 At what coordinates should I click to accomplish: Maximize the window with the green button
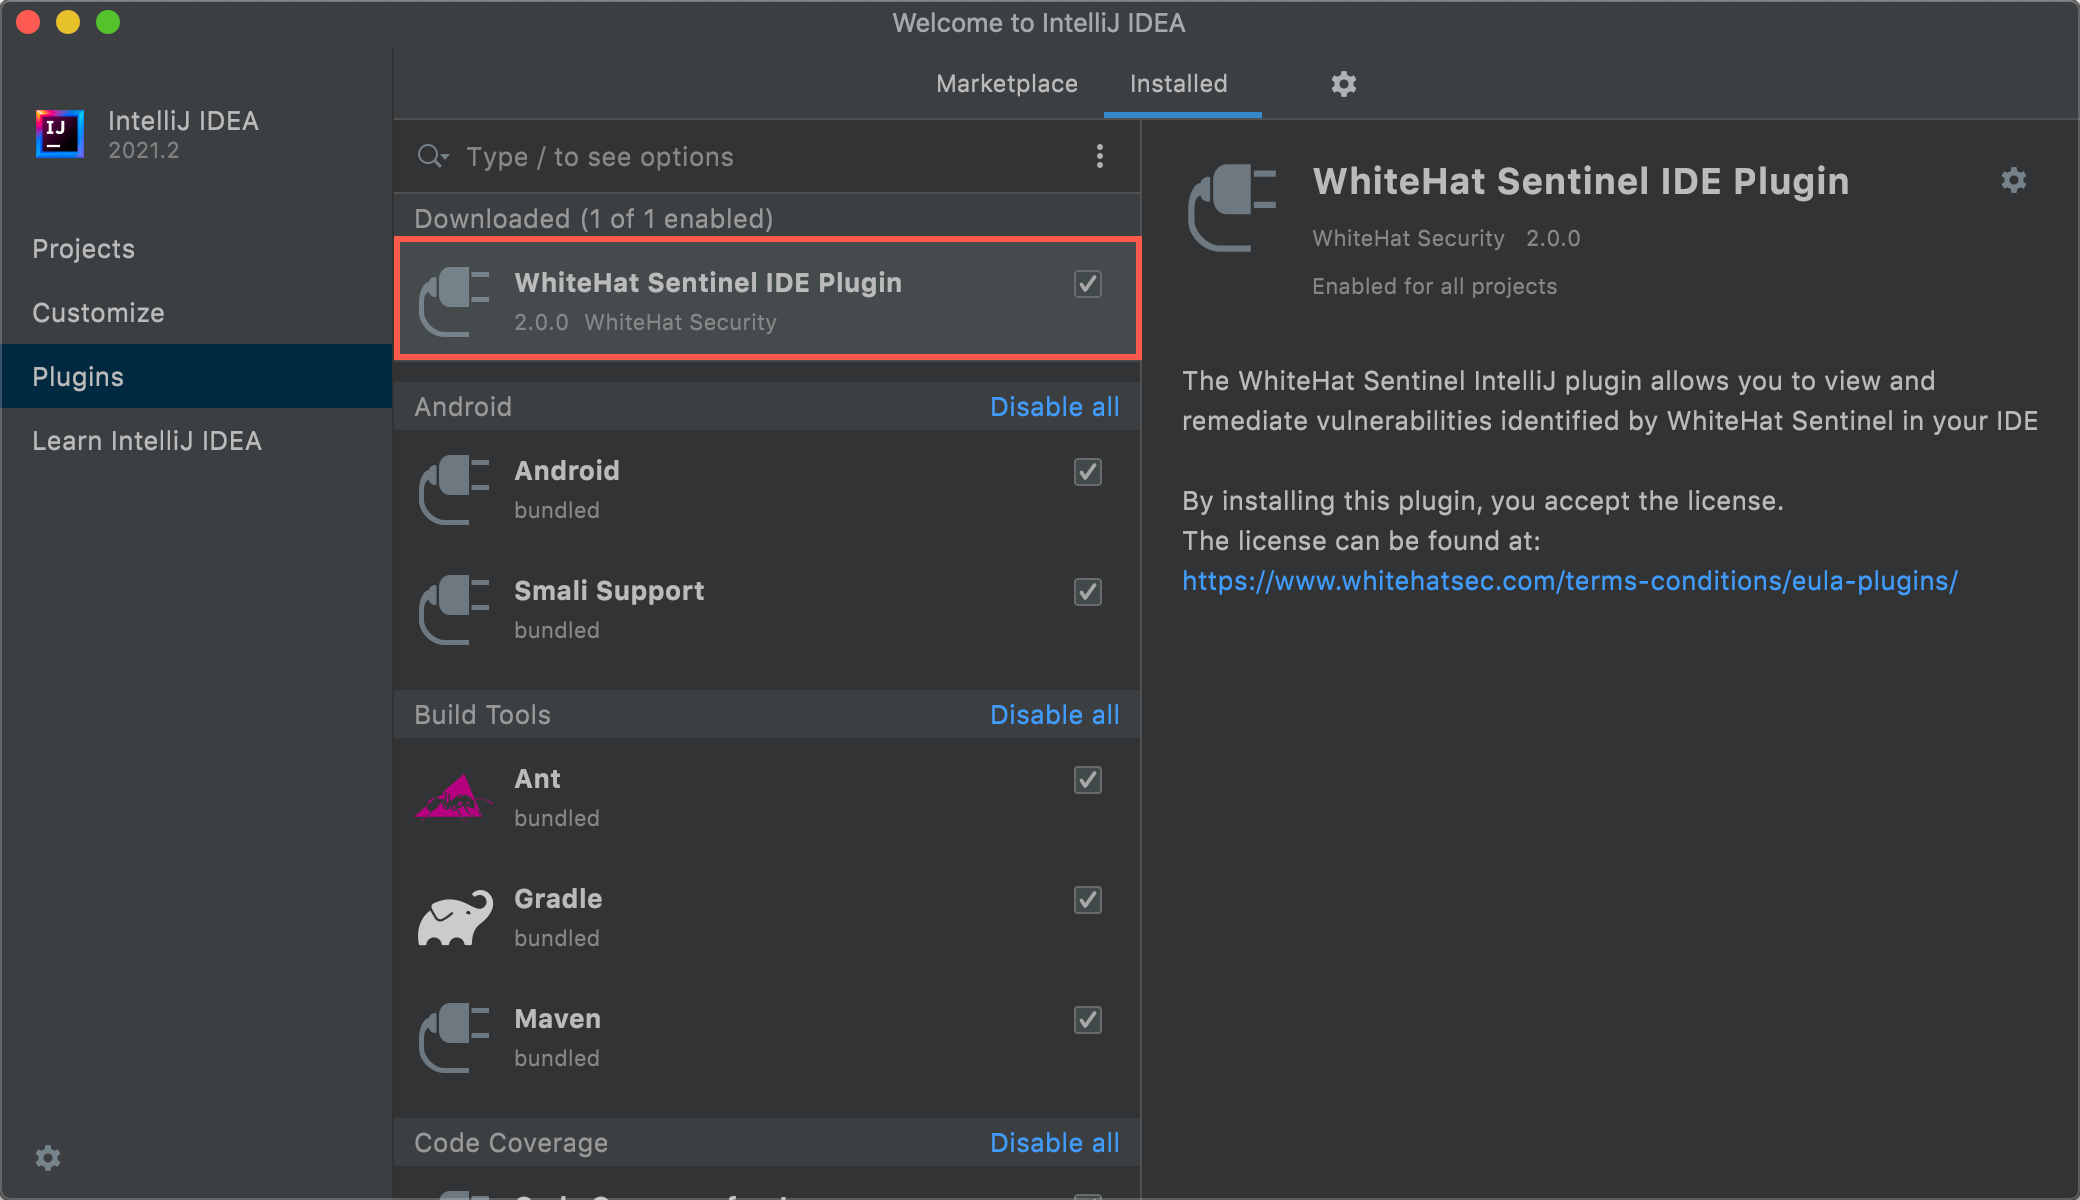pos(108,22)
